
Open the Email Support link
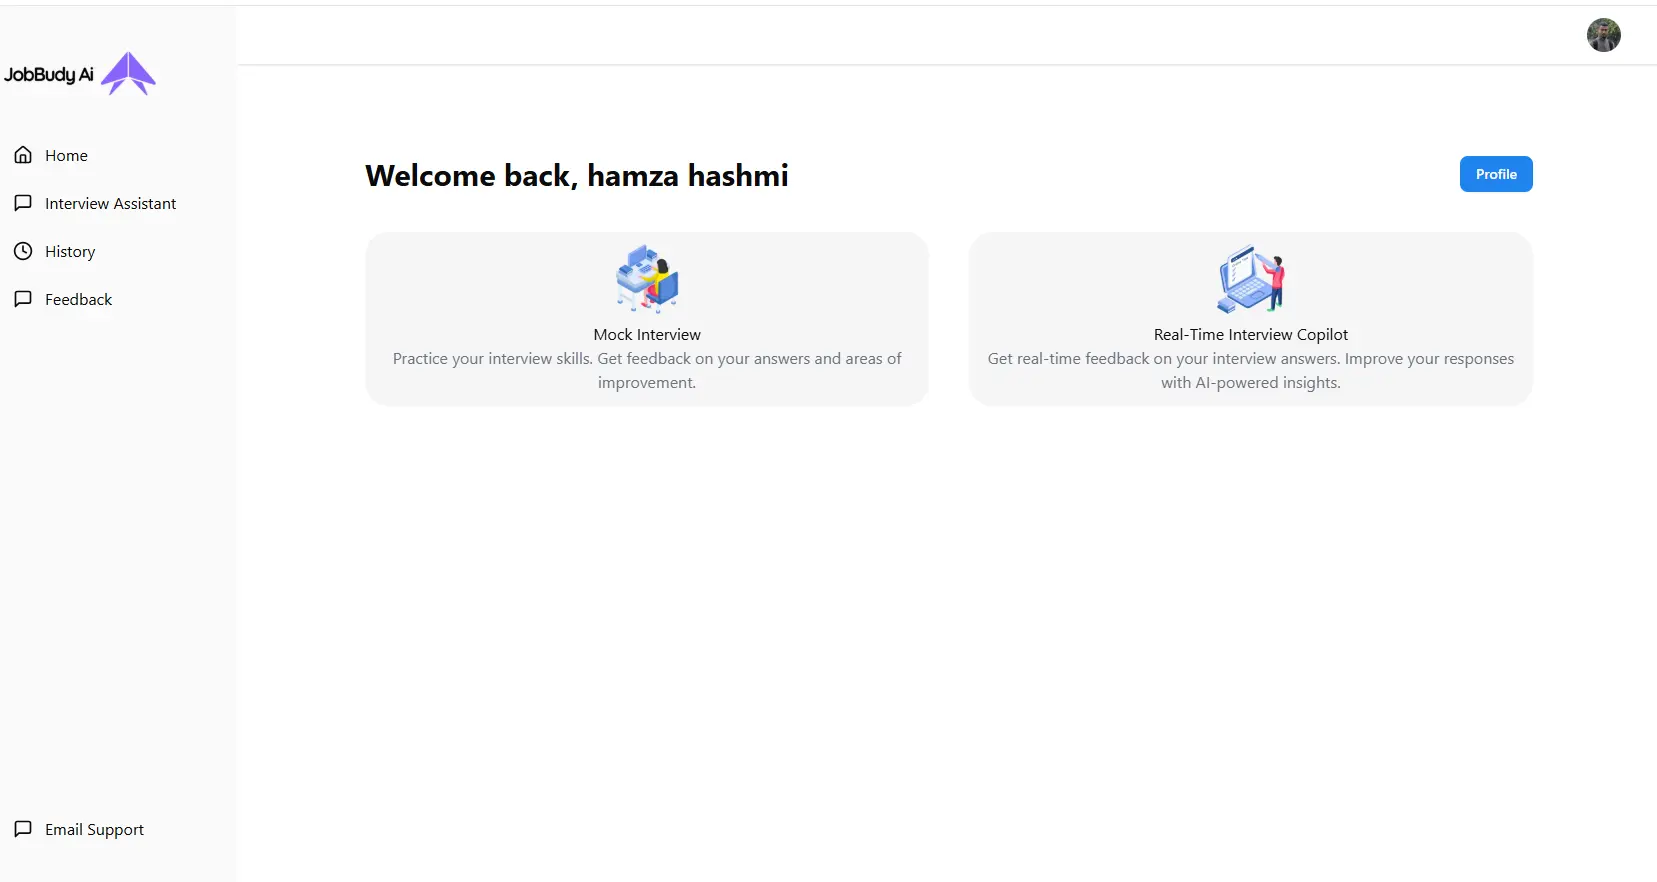pos(94,830)
